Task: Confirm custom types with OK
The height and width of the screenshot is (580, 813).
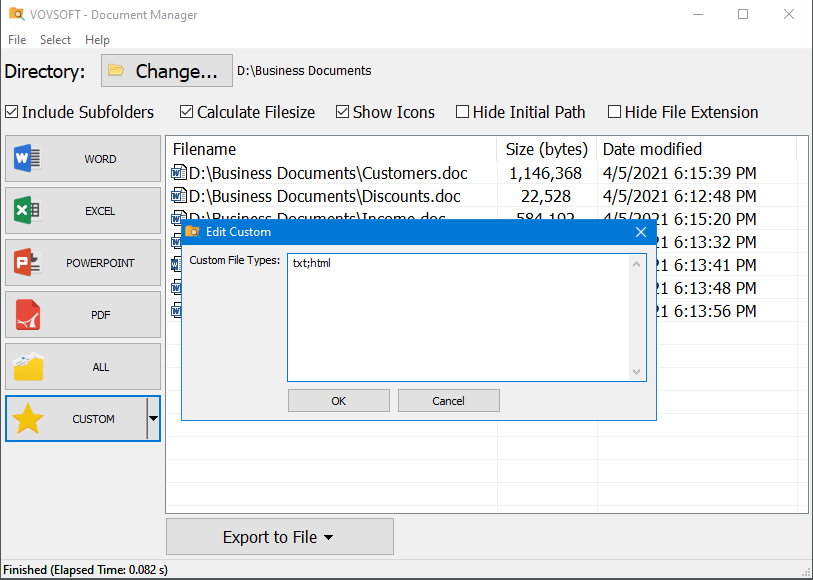Action: (338, 400)
